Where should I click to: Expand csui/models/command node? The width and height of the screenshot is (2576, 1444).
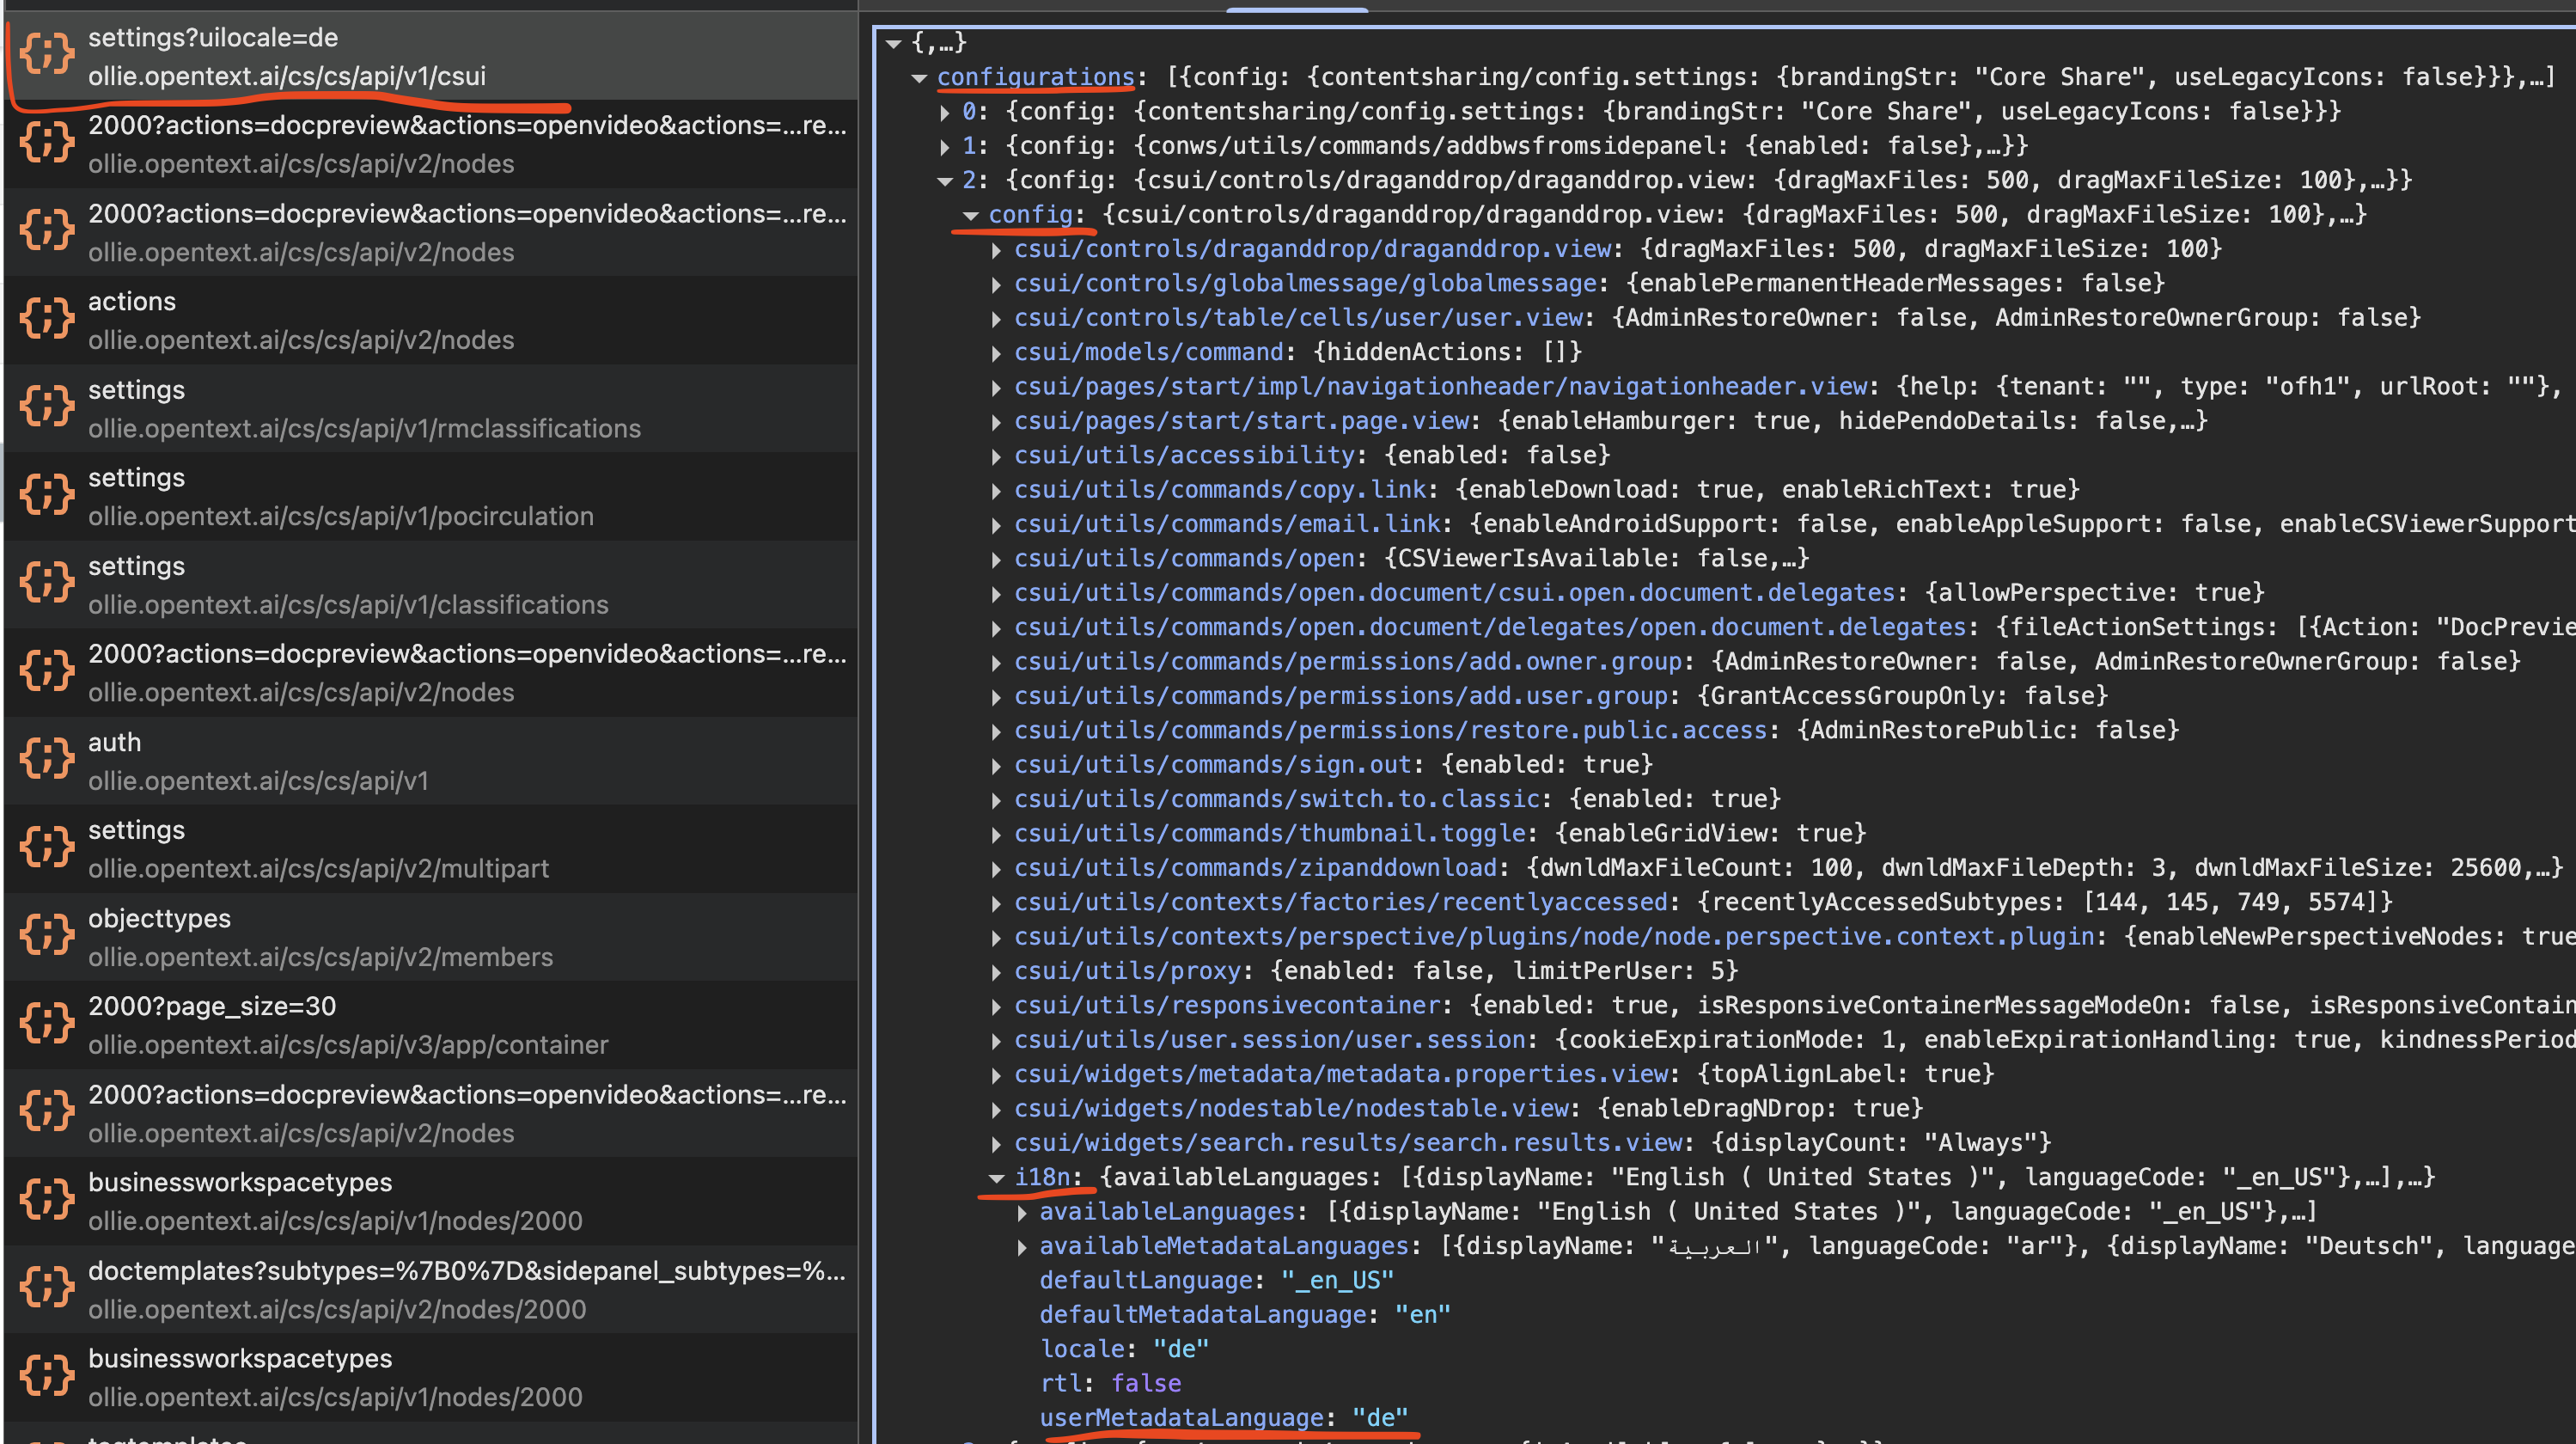997,353
